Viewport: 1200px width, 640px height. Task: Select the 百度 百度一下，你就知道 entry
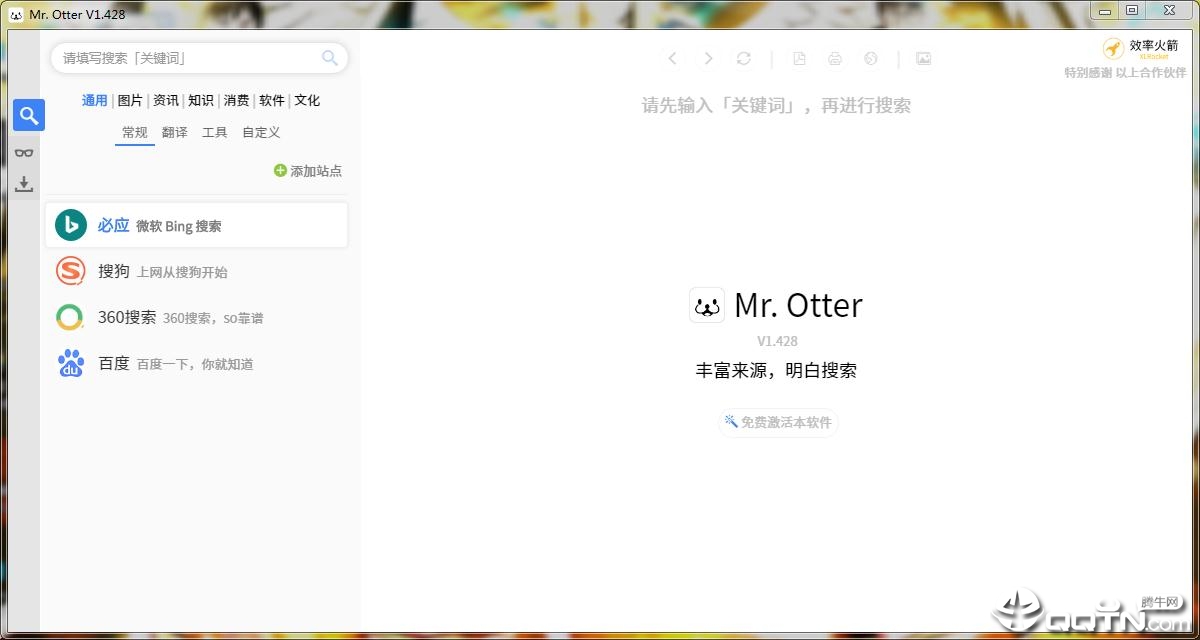click(197, 364)
